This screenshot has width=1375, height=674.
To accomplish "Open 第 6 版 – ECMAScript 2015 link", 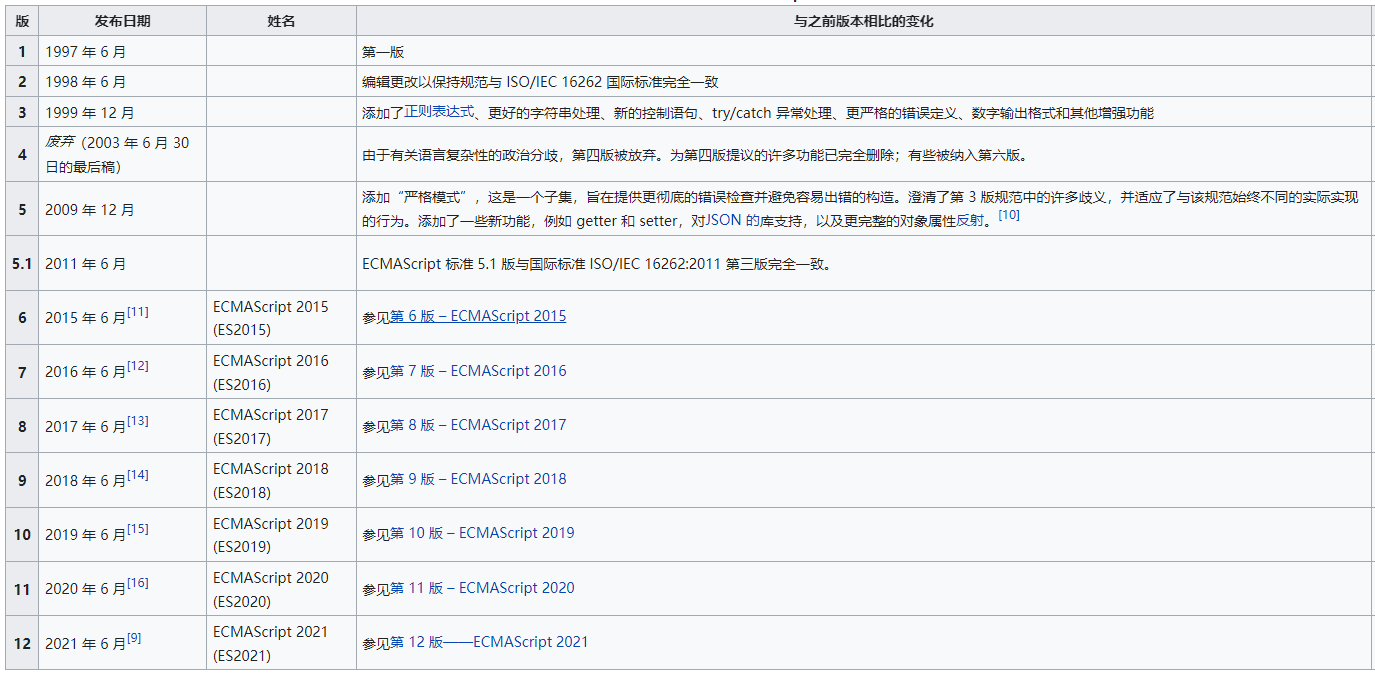I will tap(478, 316).
